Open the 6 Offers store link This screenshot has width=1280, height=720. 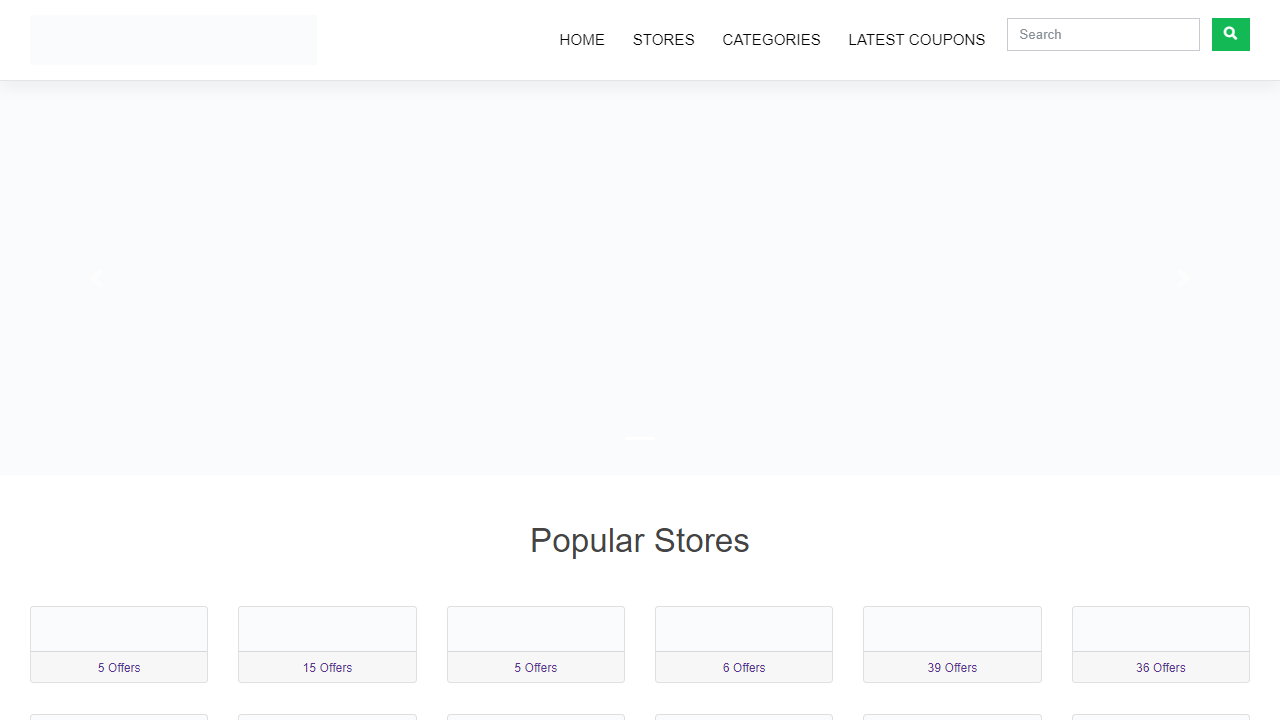tap(744, 667)
